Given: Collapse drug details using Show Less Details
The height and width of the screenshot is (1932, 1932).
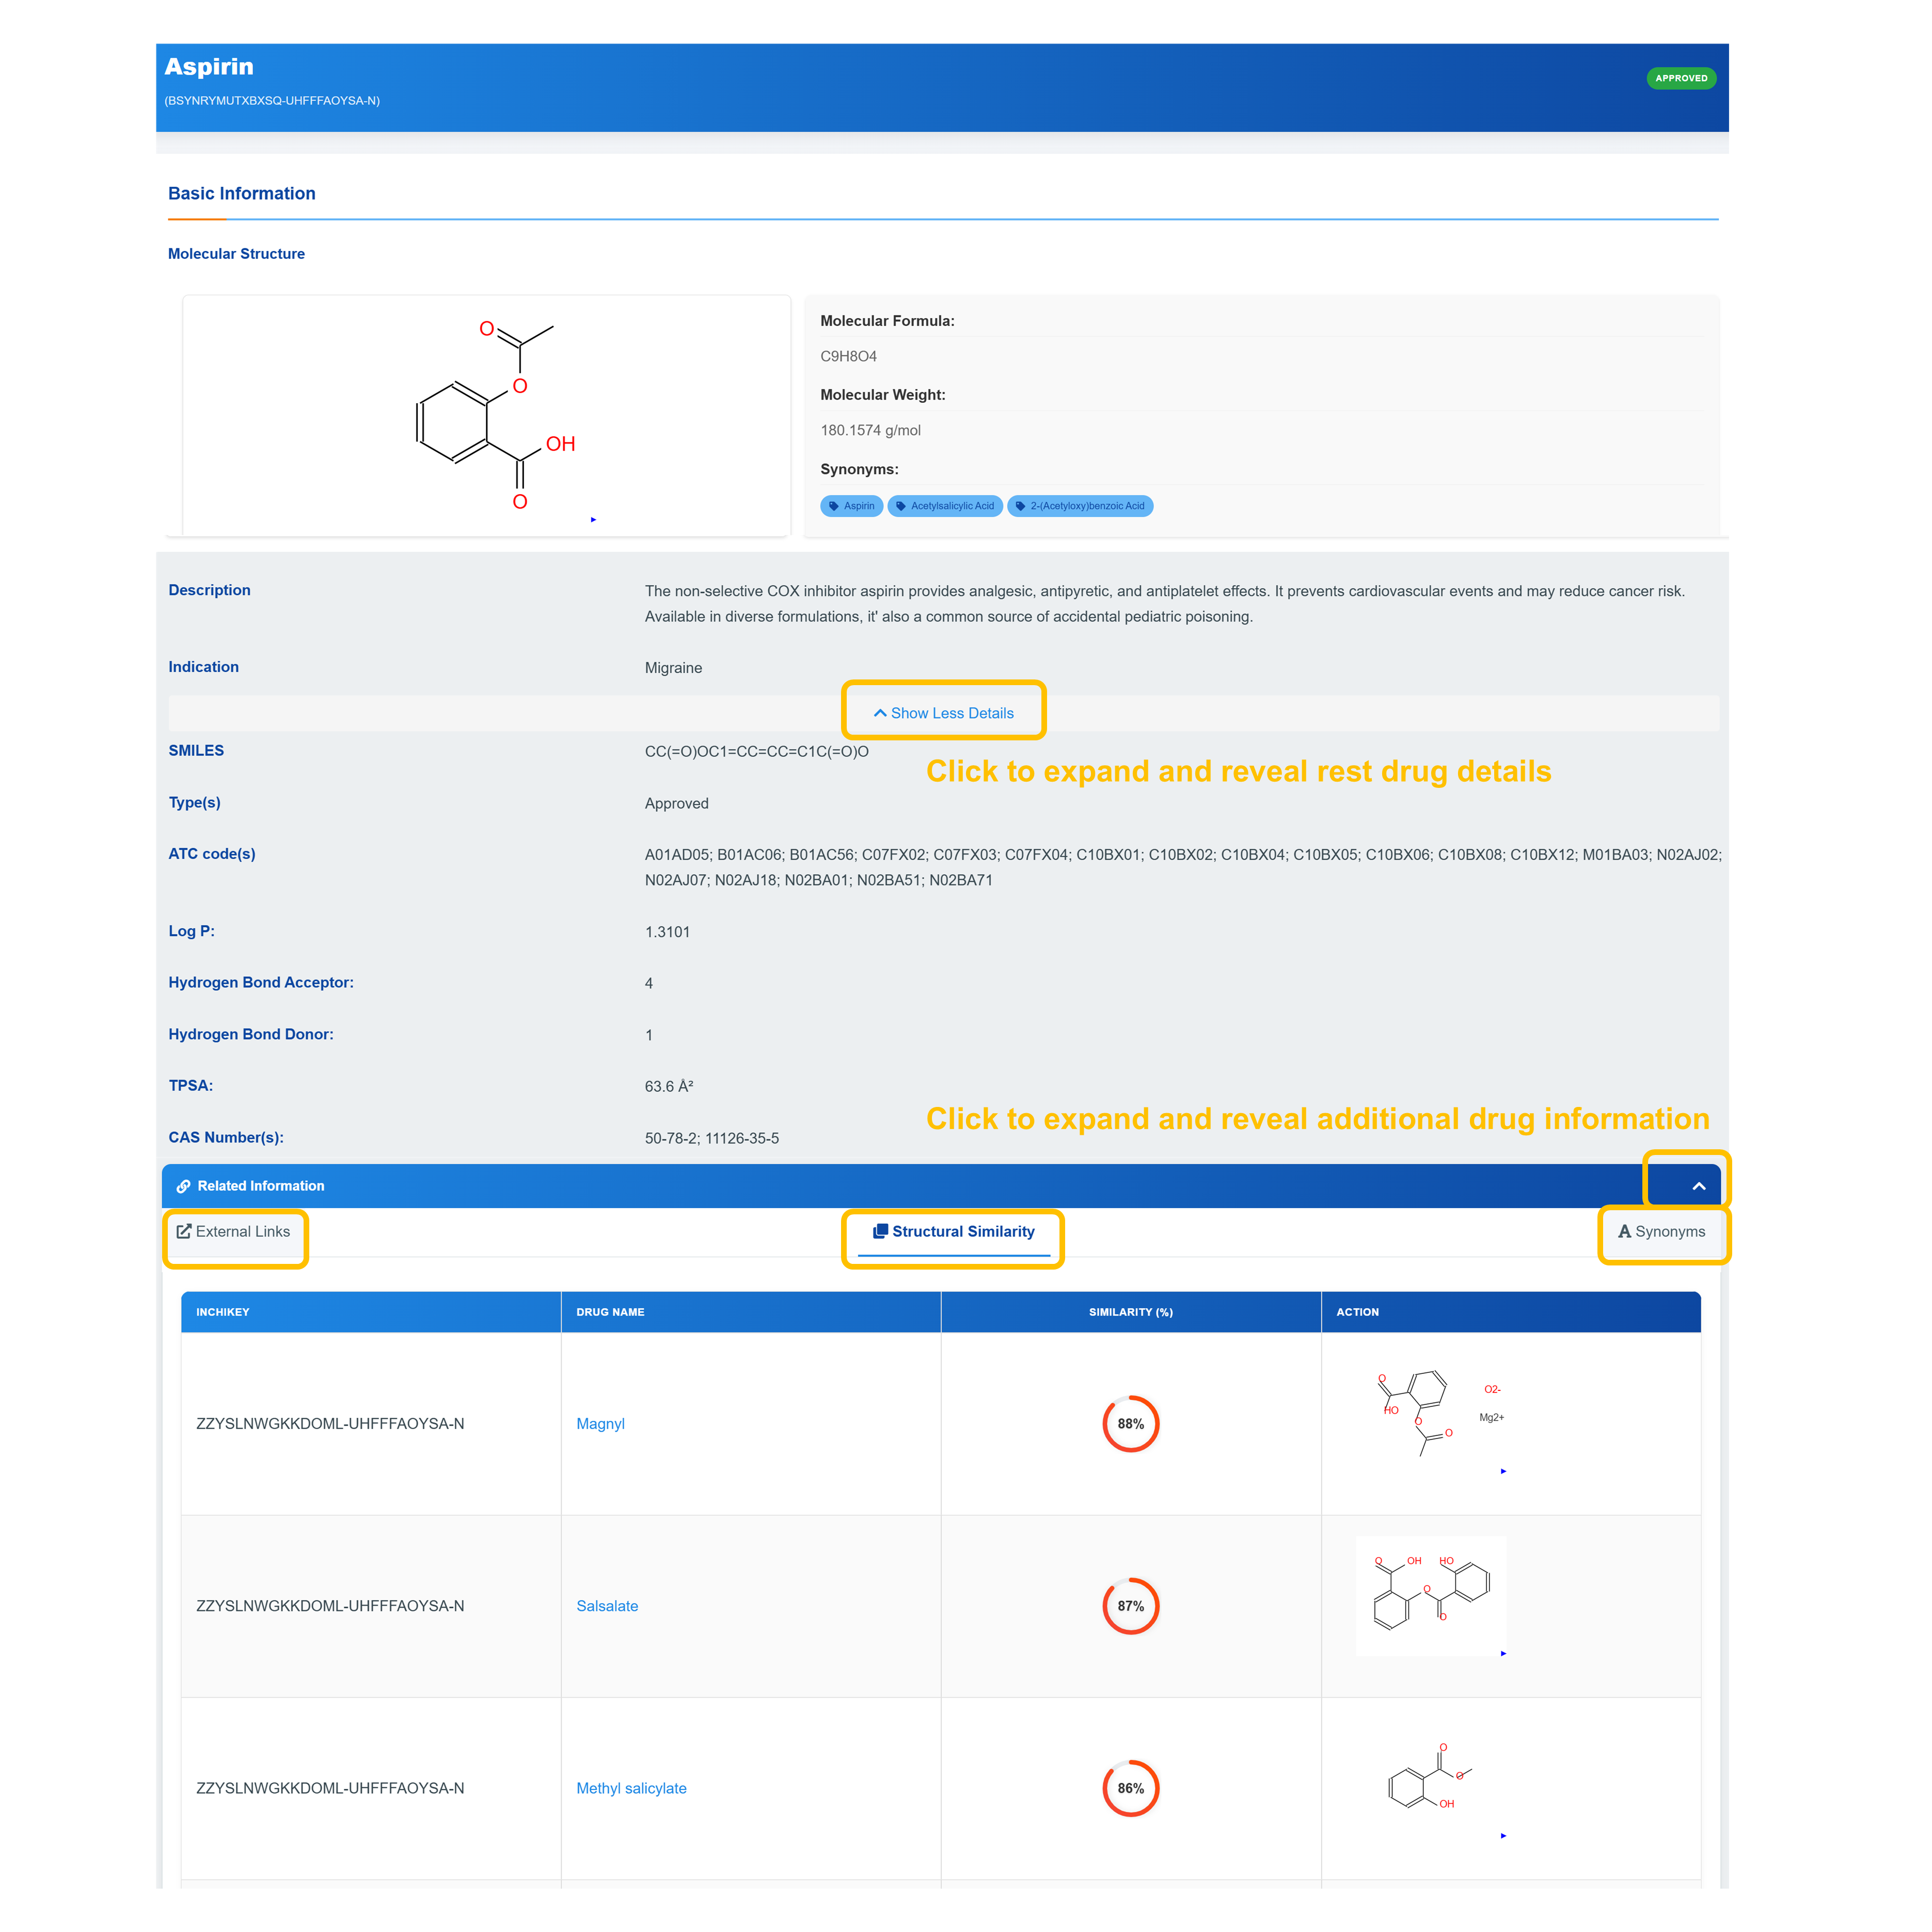Looking at the screenshot, I should point(943,712).
